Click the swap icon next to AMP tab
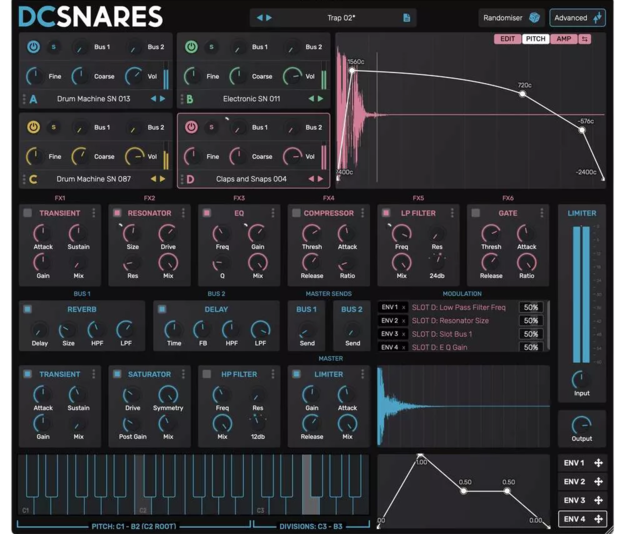 585,39
